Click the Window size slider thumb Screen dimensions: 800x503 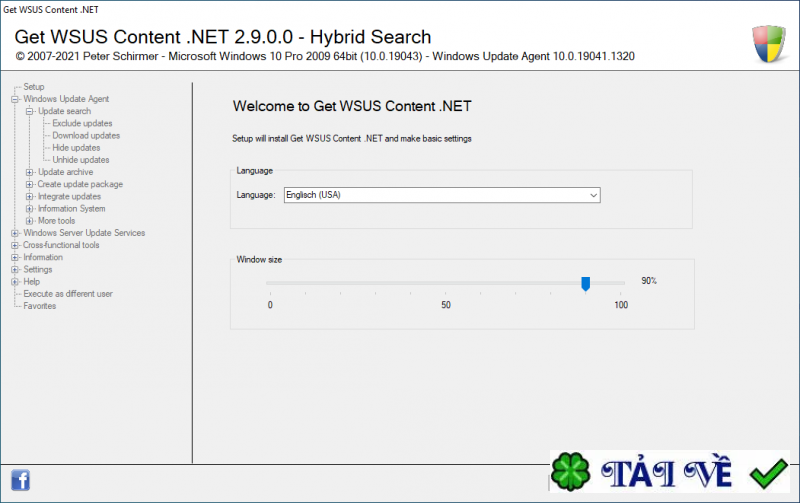586,284
